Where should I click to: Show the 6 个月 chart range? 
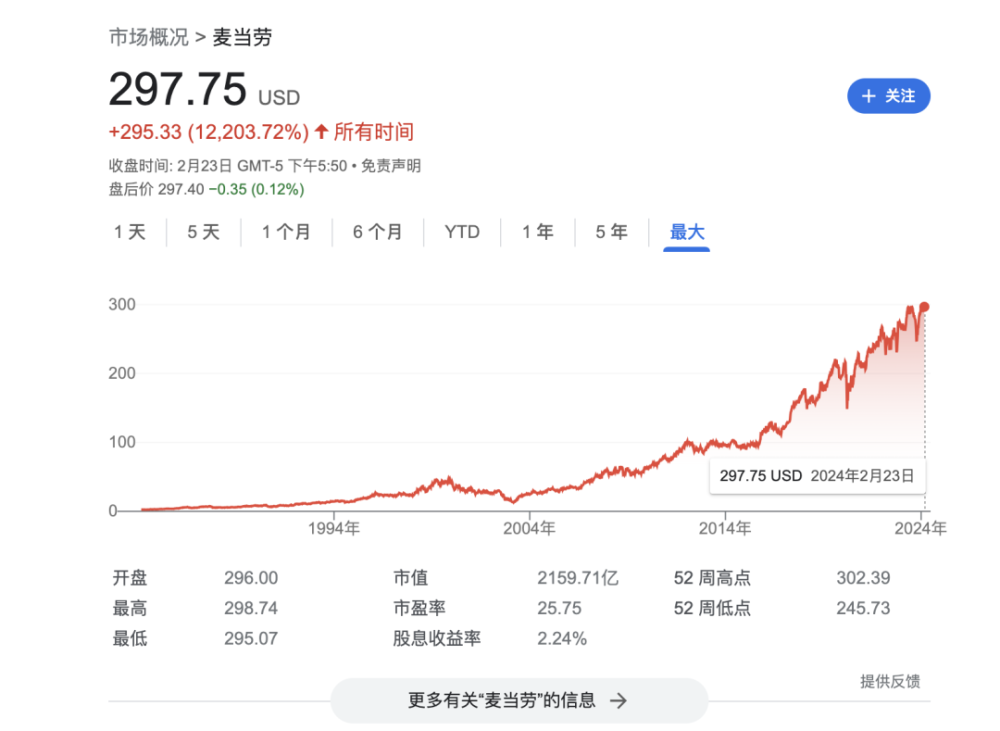pos(377,232)
